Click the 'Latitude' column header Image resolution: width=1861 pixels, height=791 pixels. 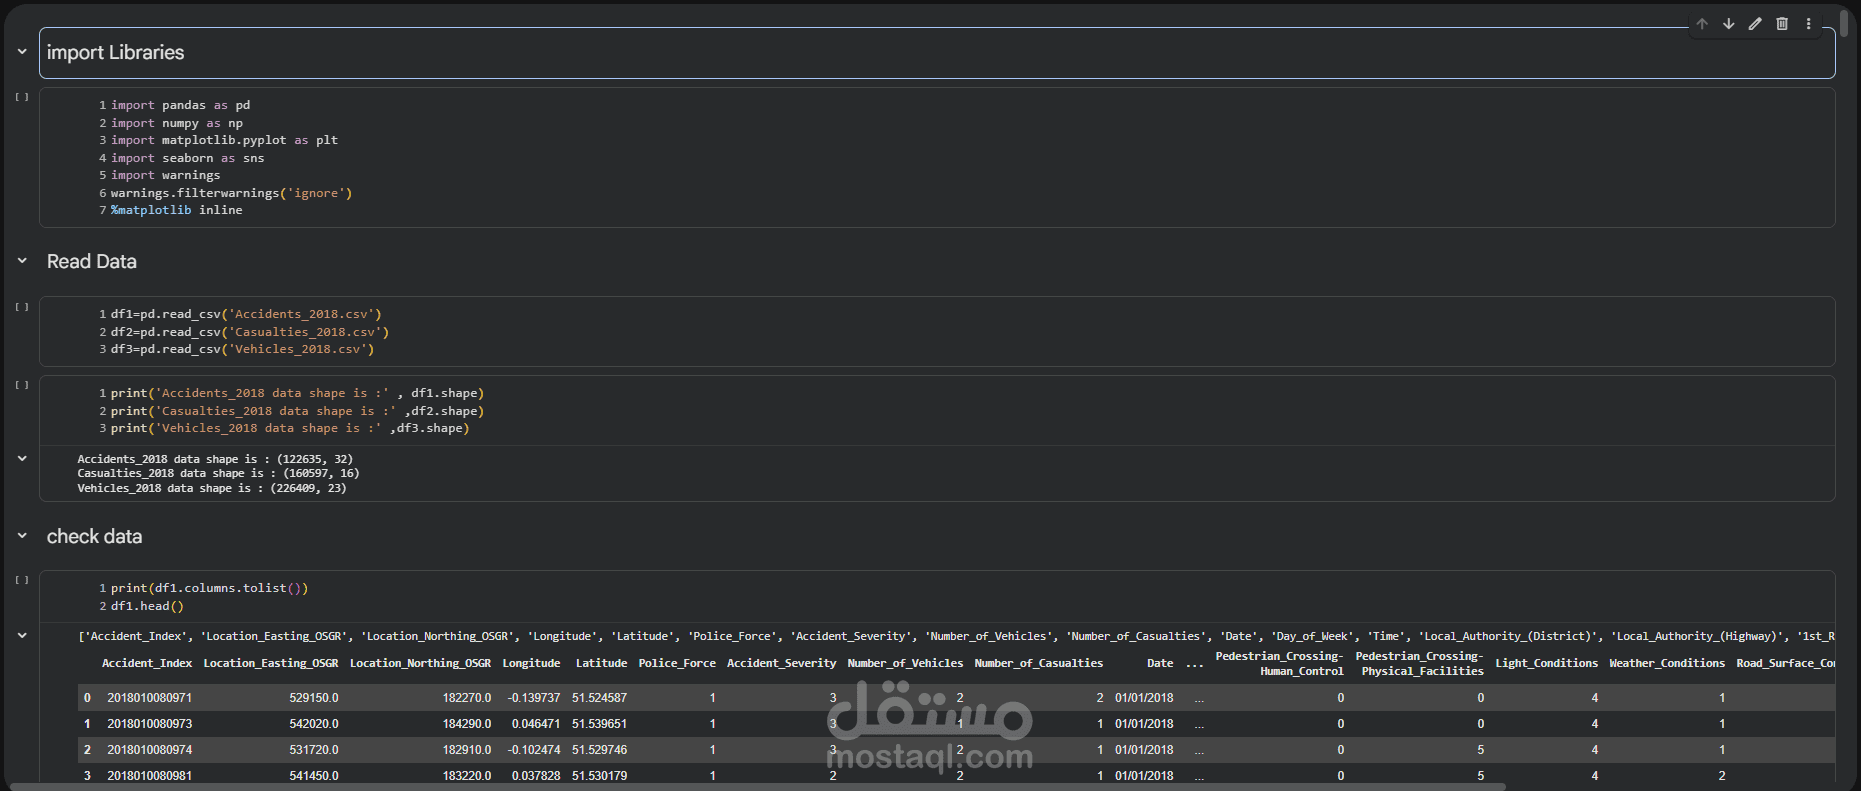click(x=601, y=663)
